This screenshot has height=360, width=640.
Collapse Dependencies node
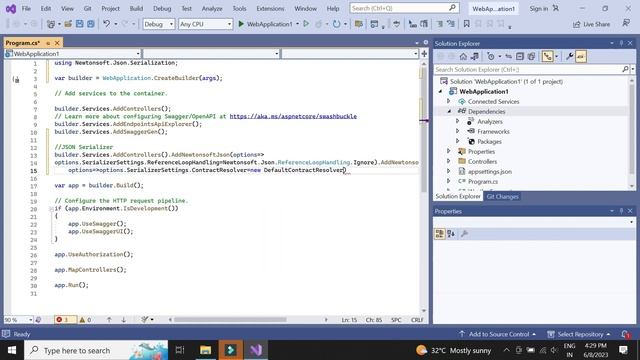tap(449, 111)
